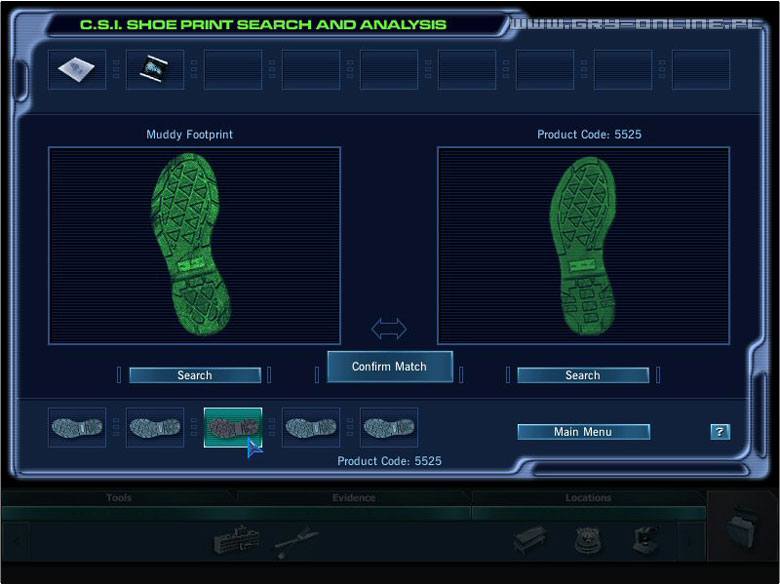This screenshot has height=585, width=780.
Task: Open the briefcase case file icon
Action: (741, 530)
